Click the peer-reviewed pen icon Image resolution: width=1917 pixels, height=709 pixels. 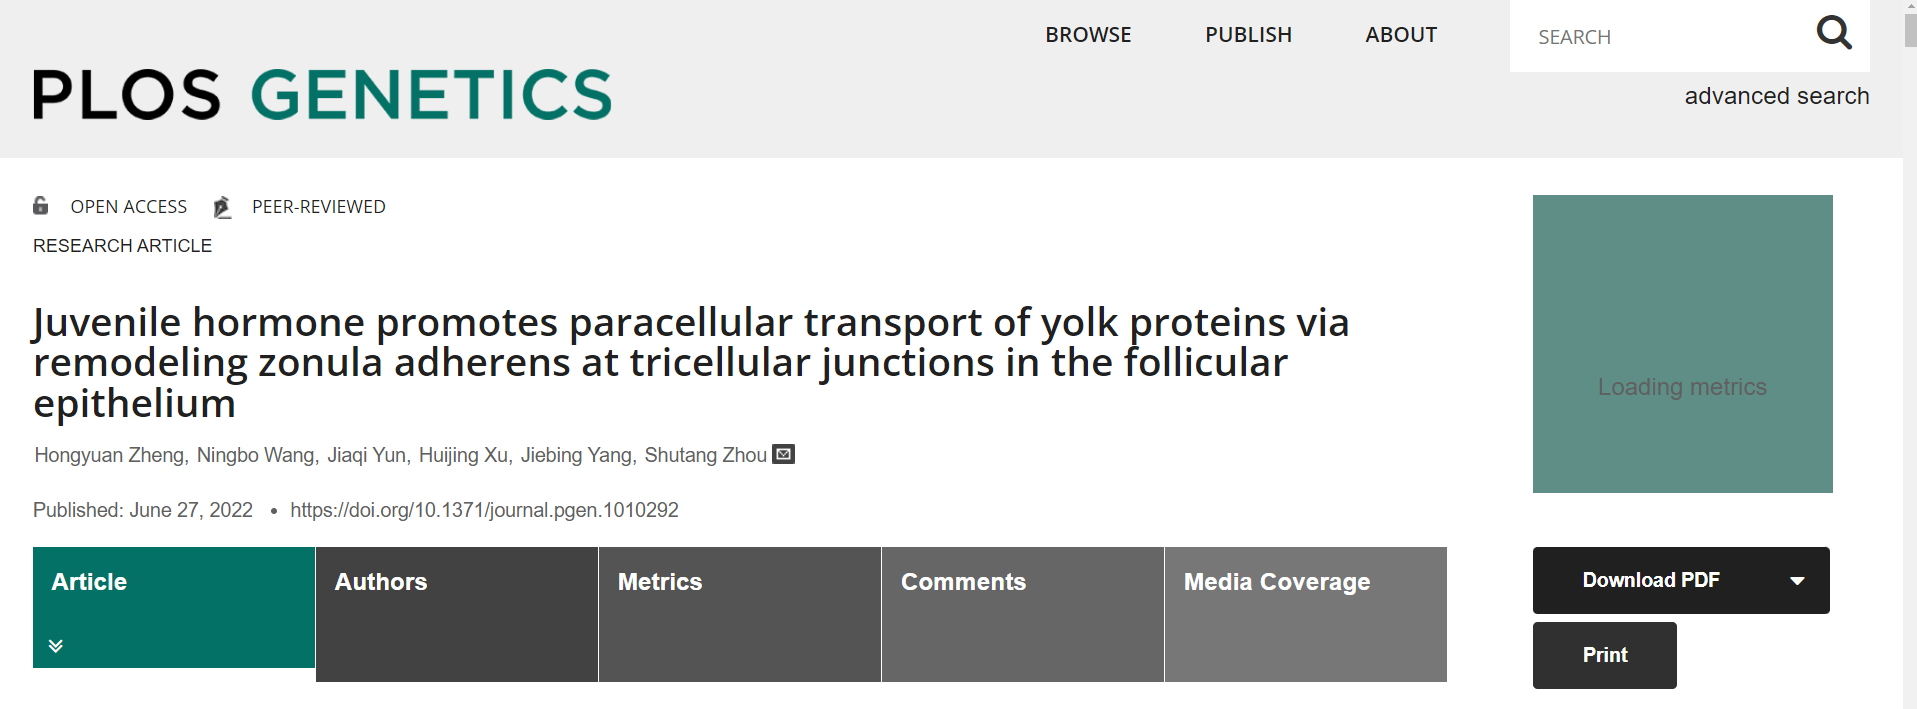pyautogui.click(x=222, y=206)
